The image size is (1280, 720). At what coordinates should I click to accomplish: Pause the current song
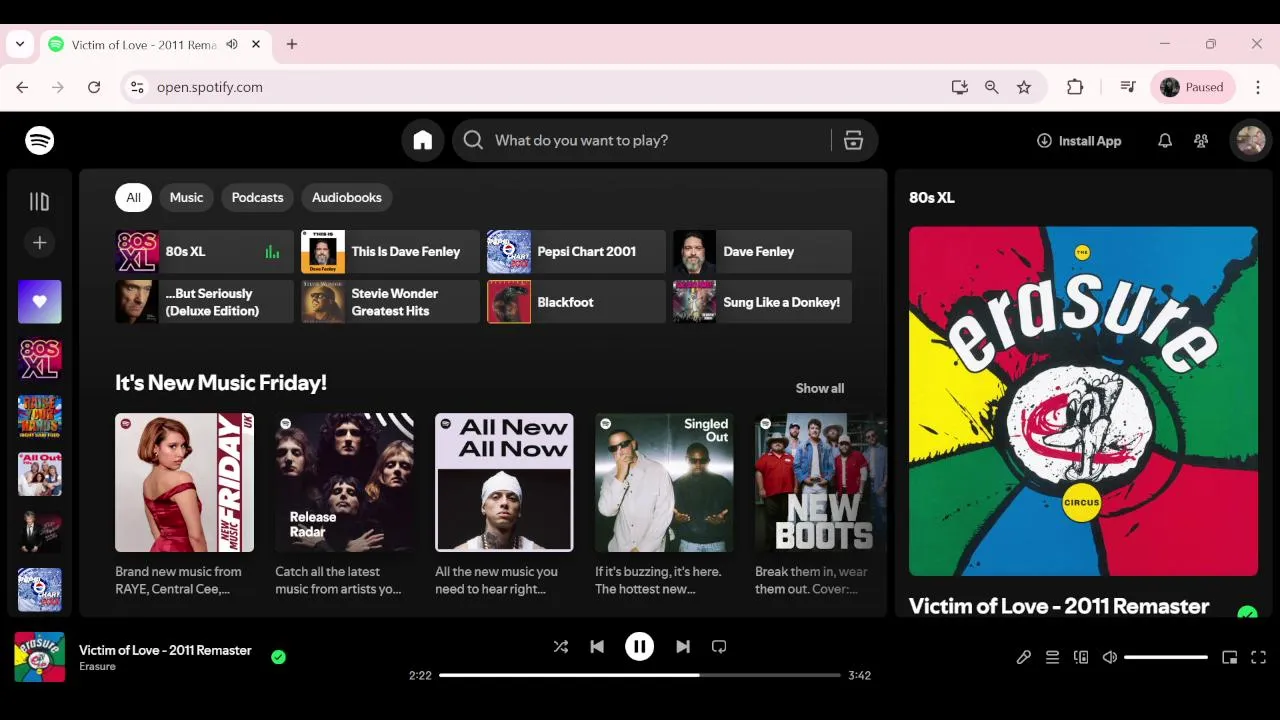[x=640, y=647]
